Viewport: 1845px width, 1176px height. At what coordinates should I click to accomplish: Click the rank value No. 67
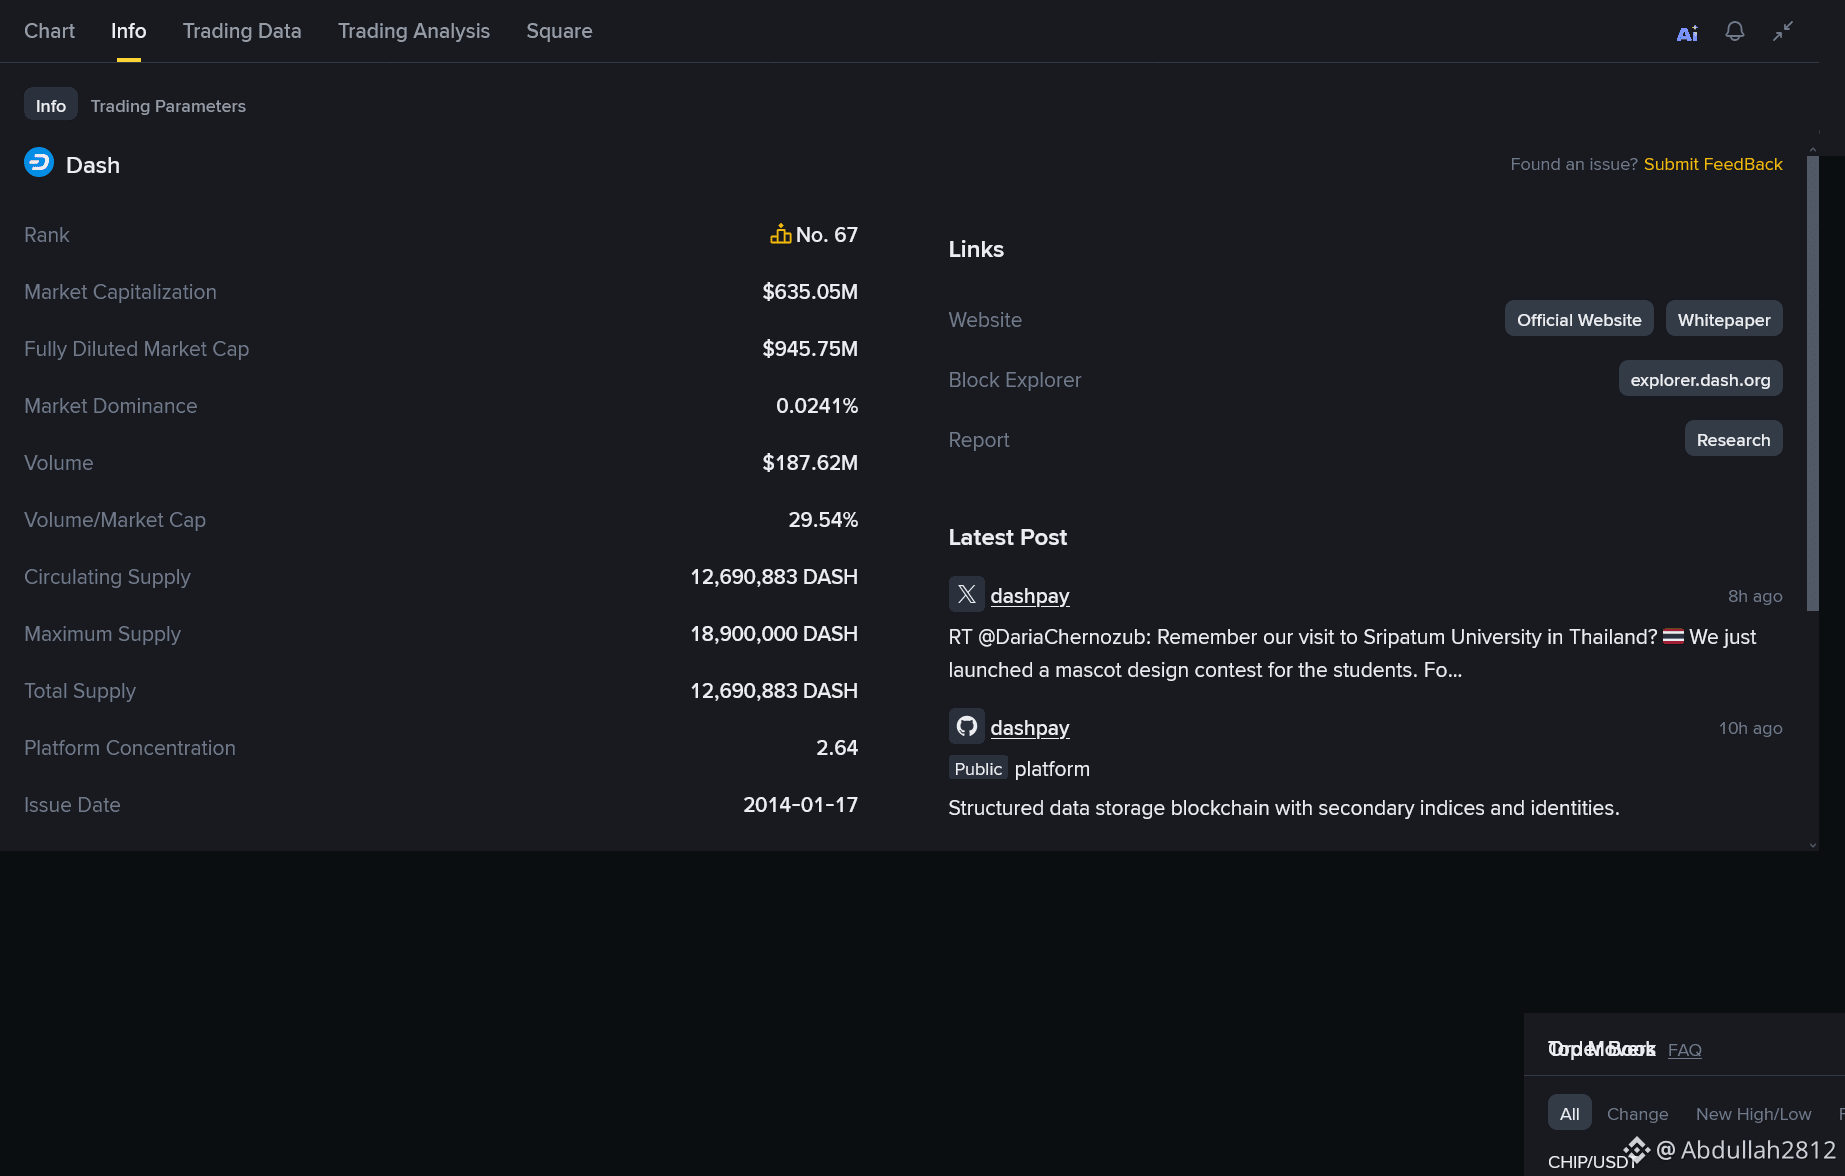[x=827, y=235]
